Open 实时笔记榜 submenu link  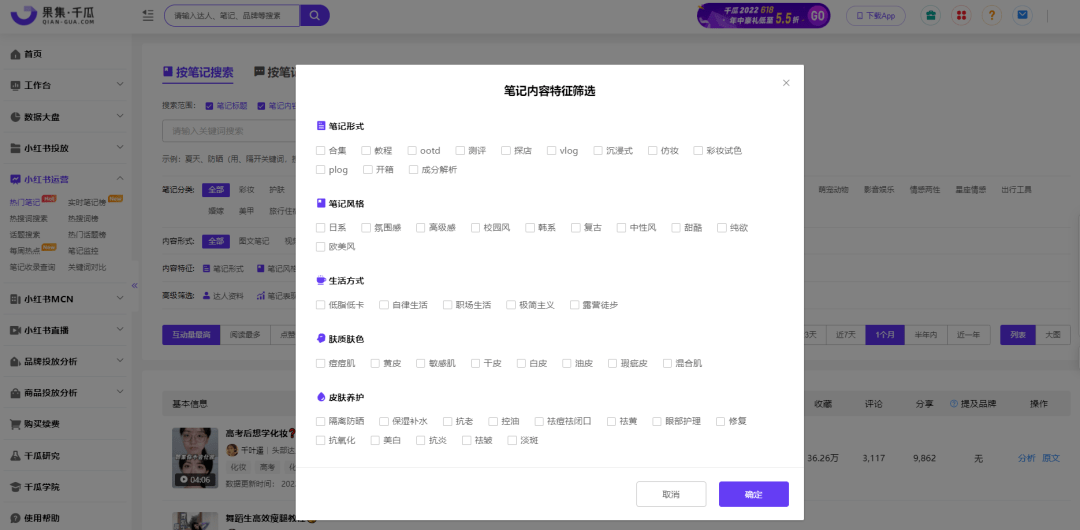click(87, 202)
